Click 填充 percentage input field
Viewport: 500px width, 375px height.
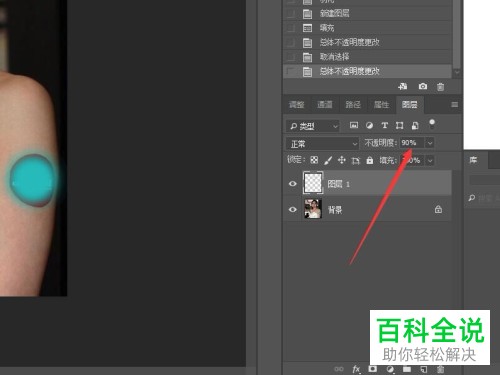[x=412, y=161]
